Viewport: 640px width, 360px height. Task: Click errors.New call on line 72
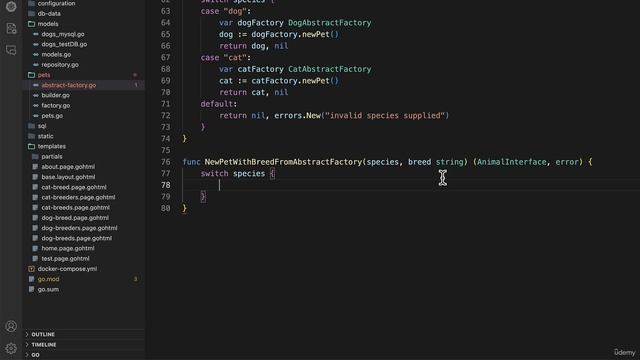pyautogui.click(x=297, y=116)
